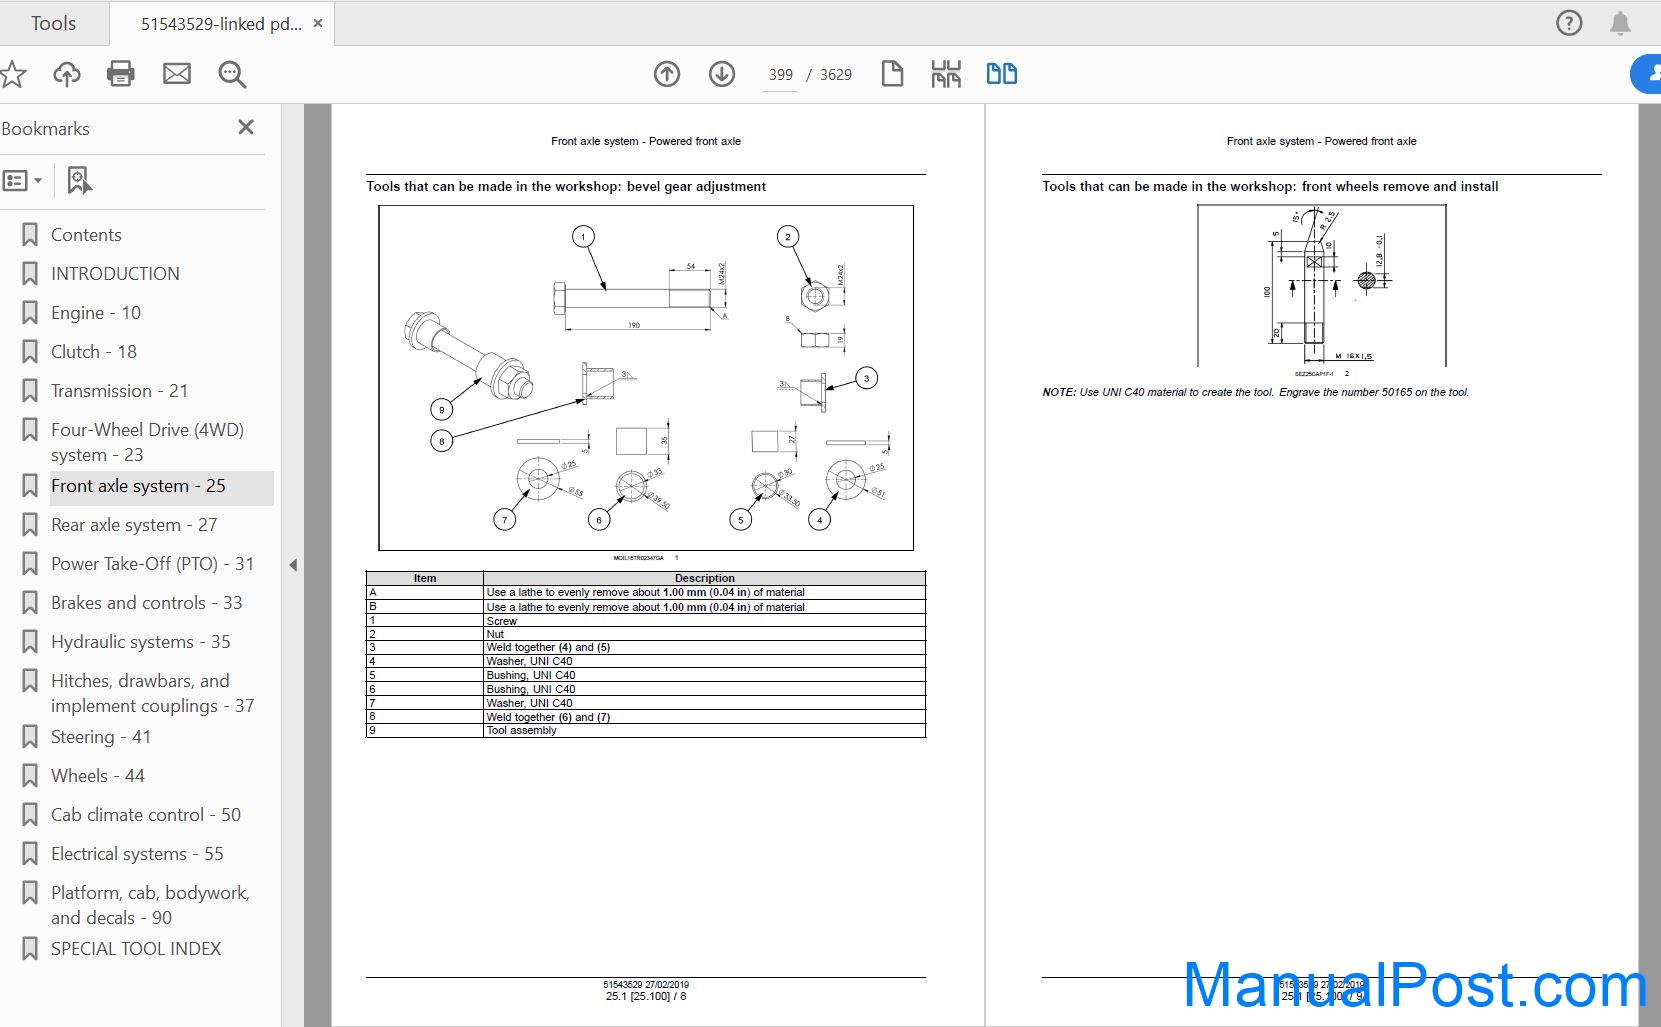Click the bookmark icon beside Electrical systems - 55
This screenshot has width=1661, height=1027.
click(30, 854)
